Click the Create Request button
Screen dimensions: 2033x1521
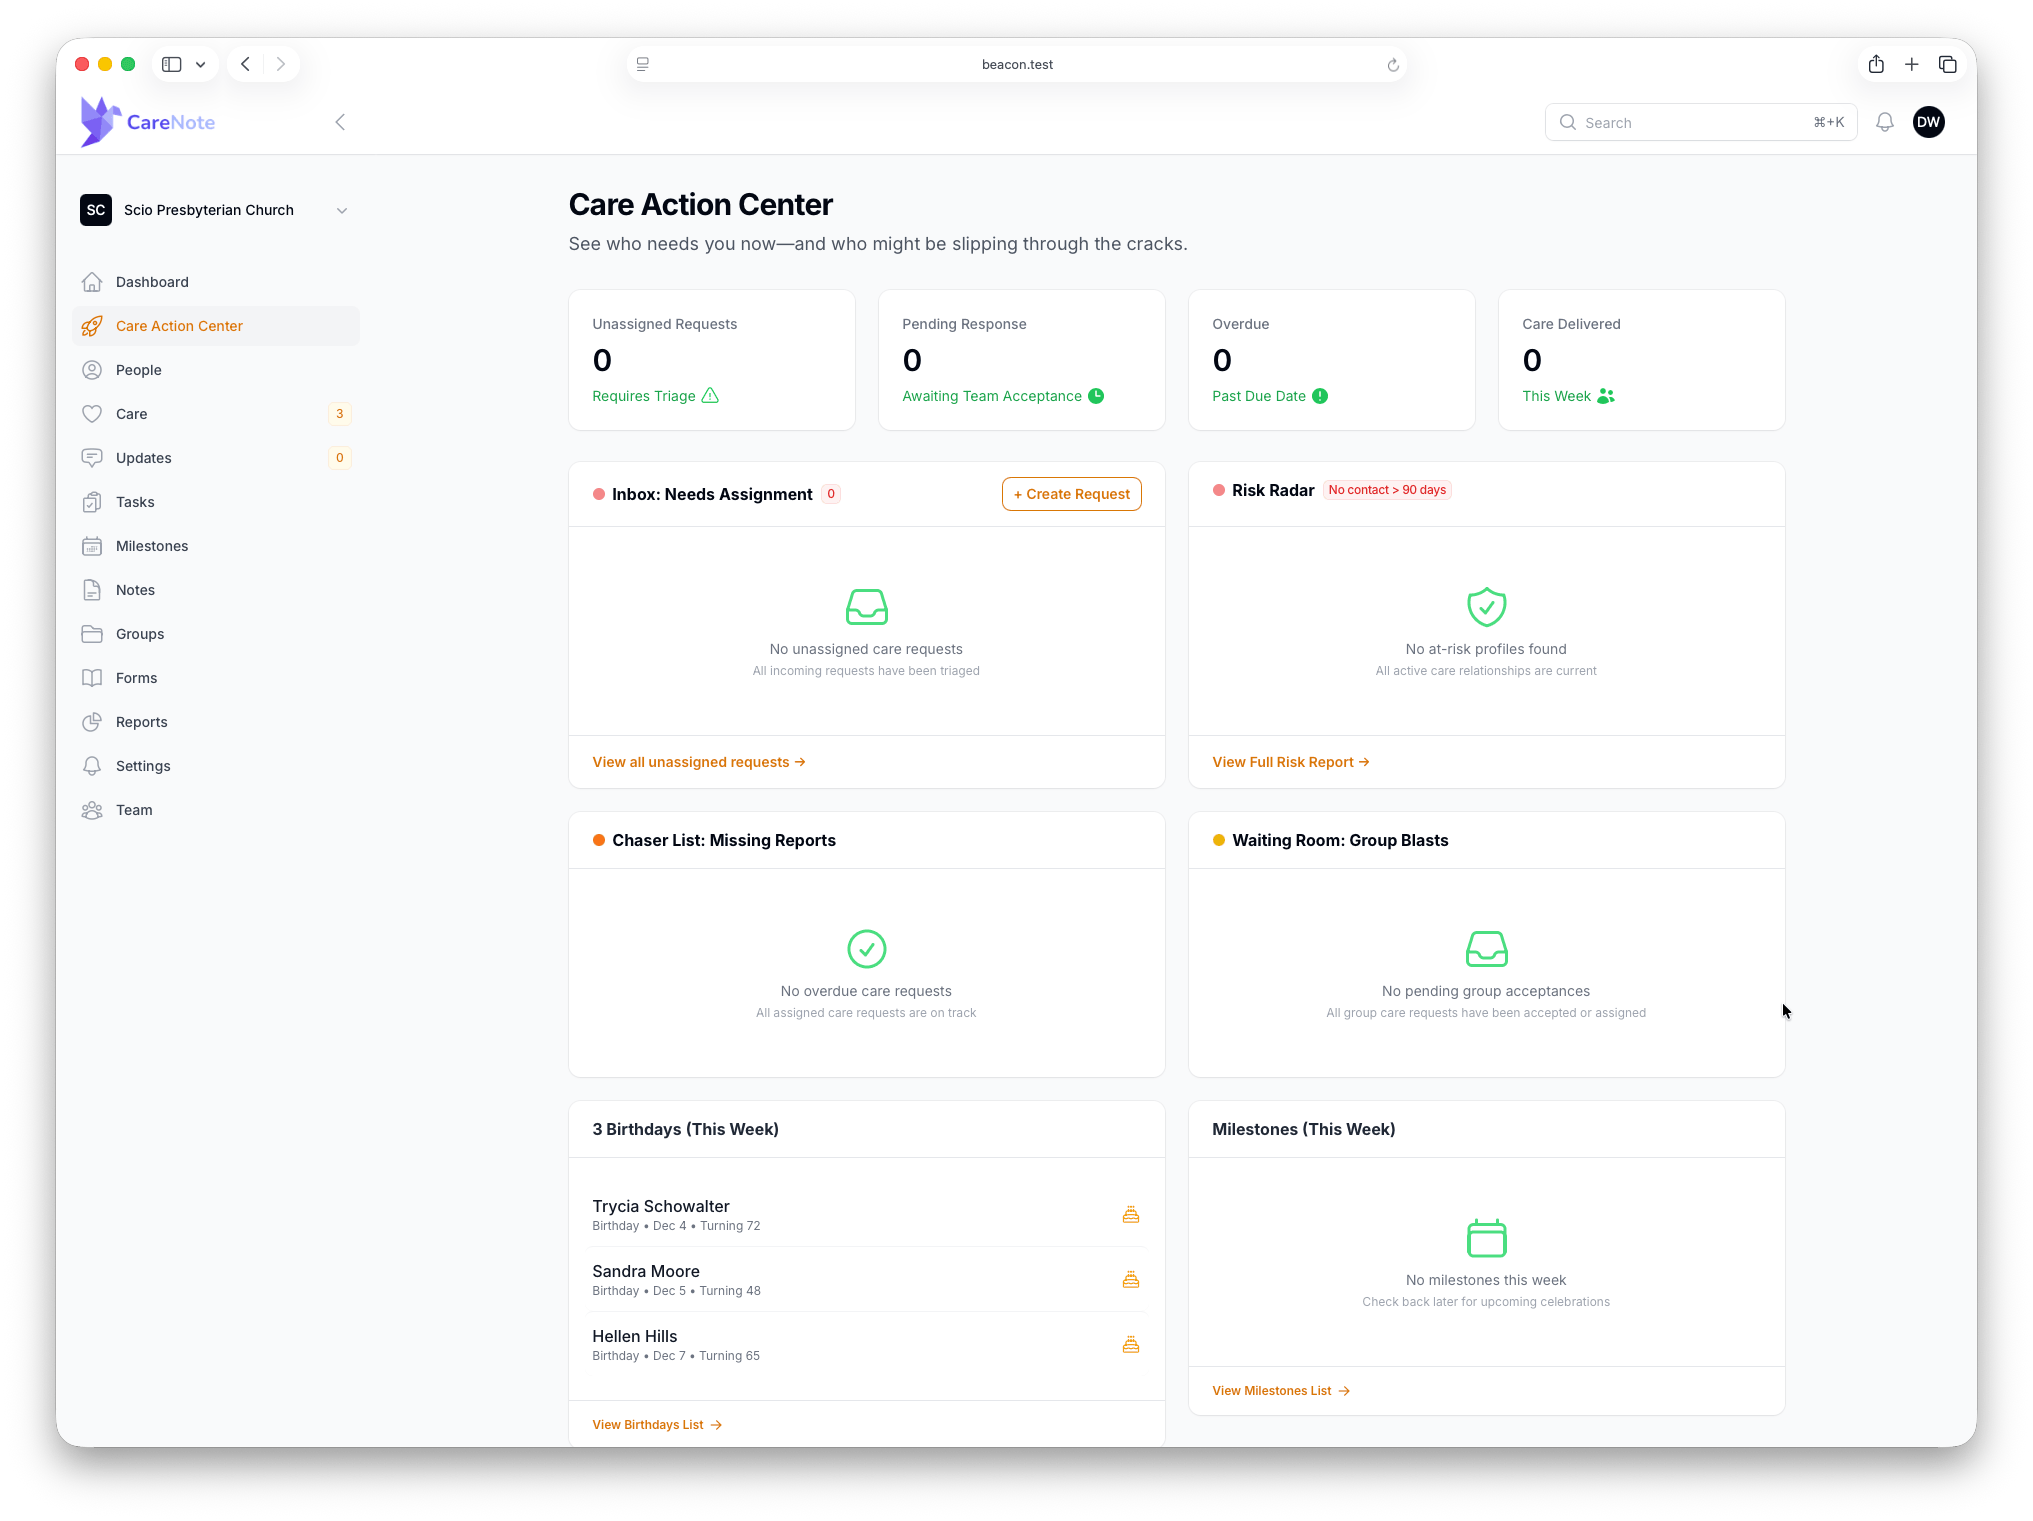1070,493
